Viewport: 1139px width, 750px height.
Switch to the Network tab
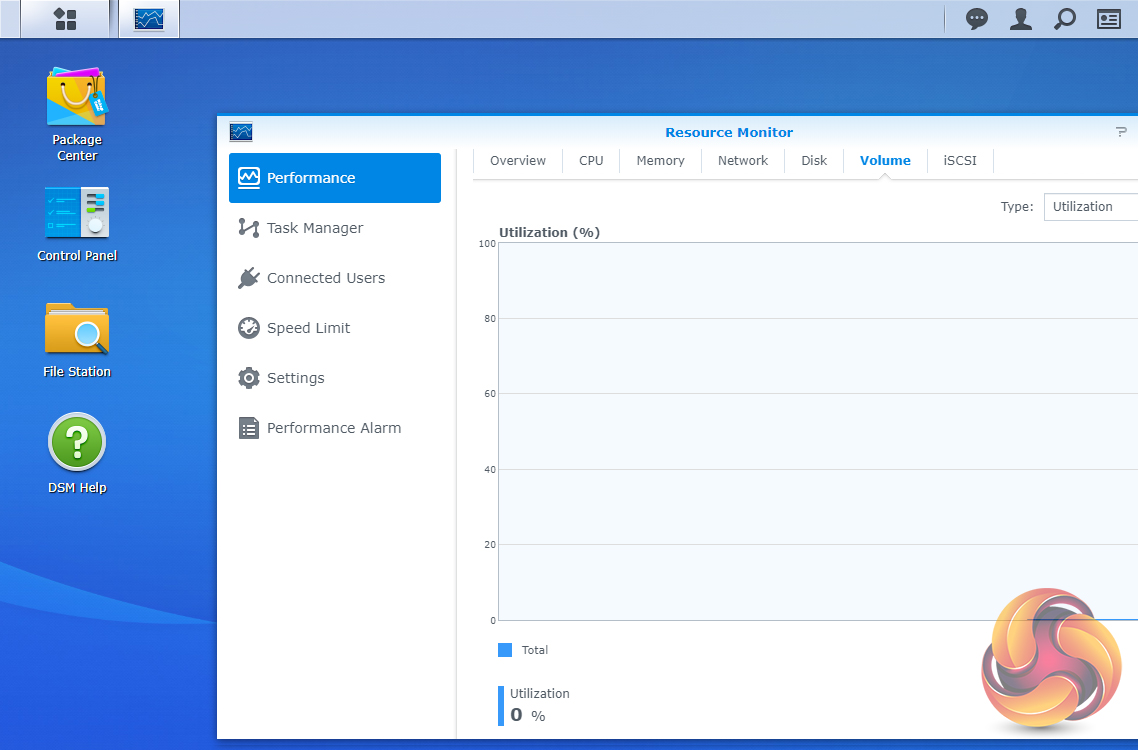(742, 161)
